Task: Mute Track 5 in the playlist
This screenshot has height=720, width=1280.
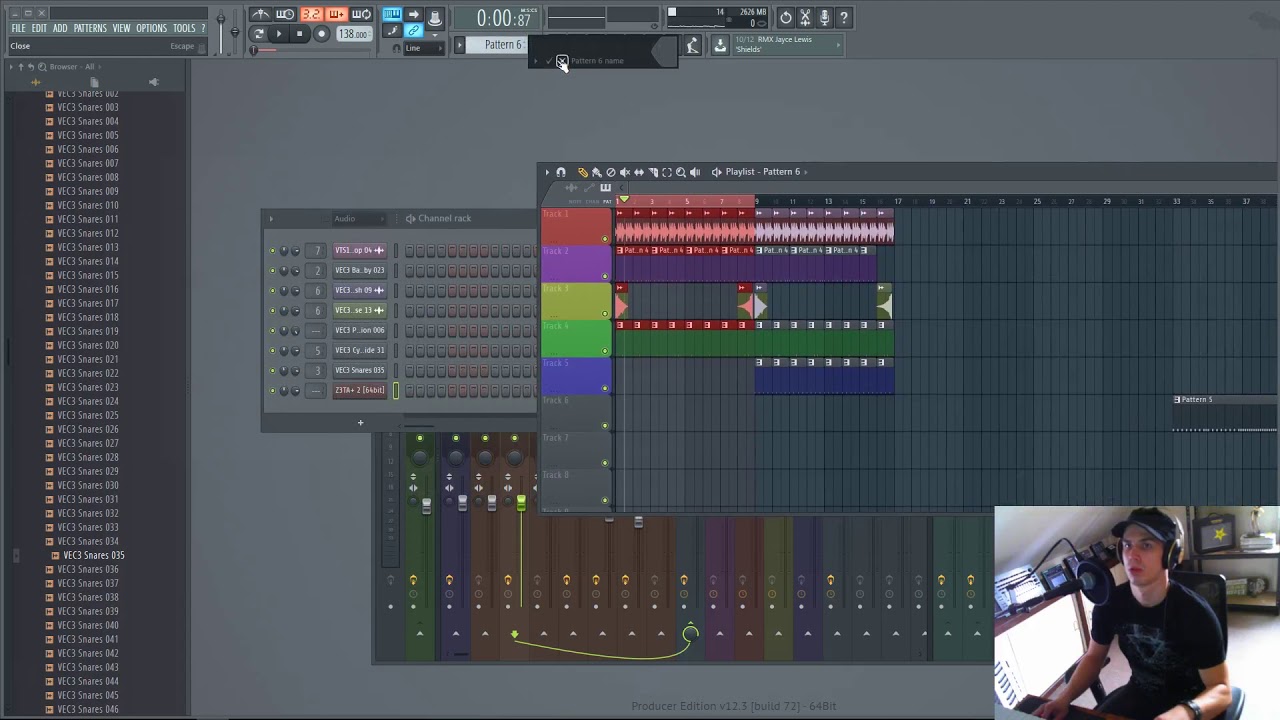Action: click(x=604, y=388)
